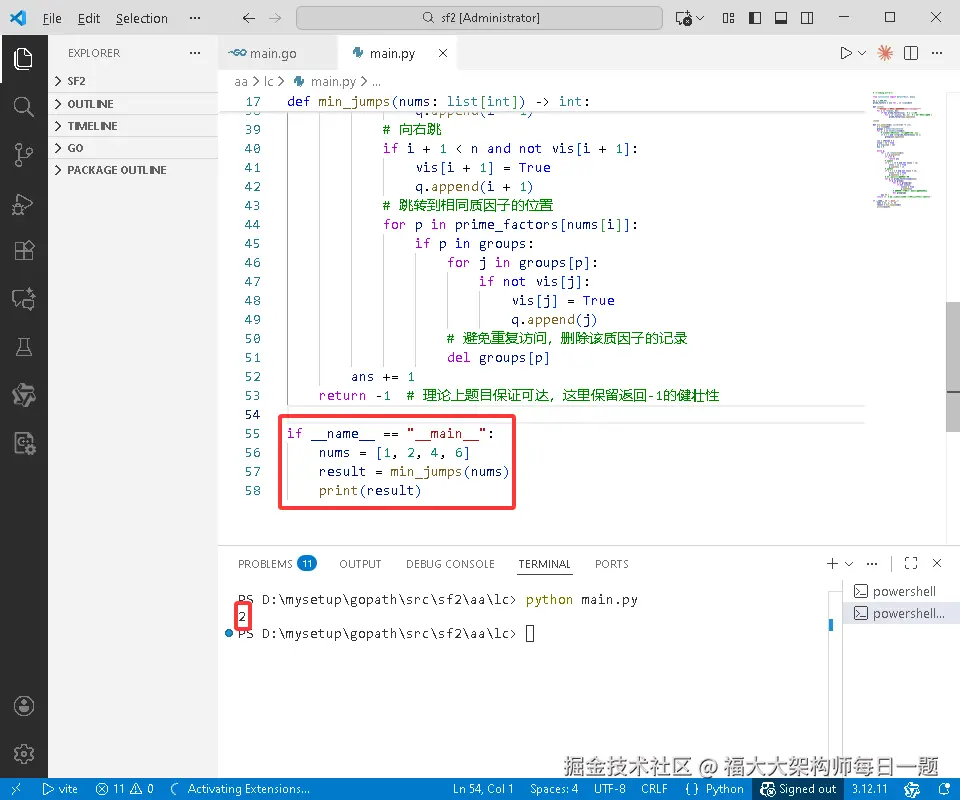
Task: Open the menu bar overflow ellipsis
Action: coord(195,18)
